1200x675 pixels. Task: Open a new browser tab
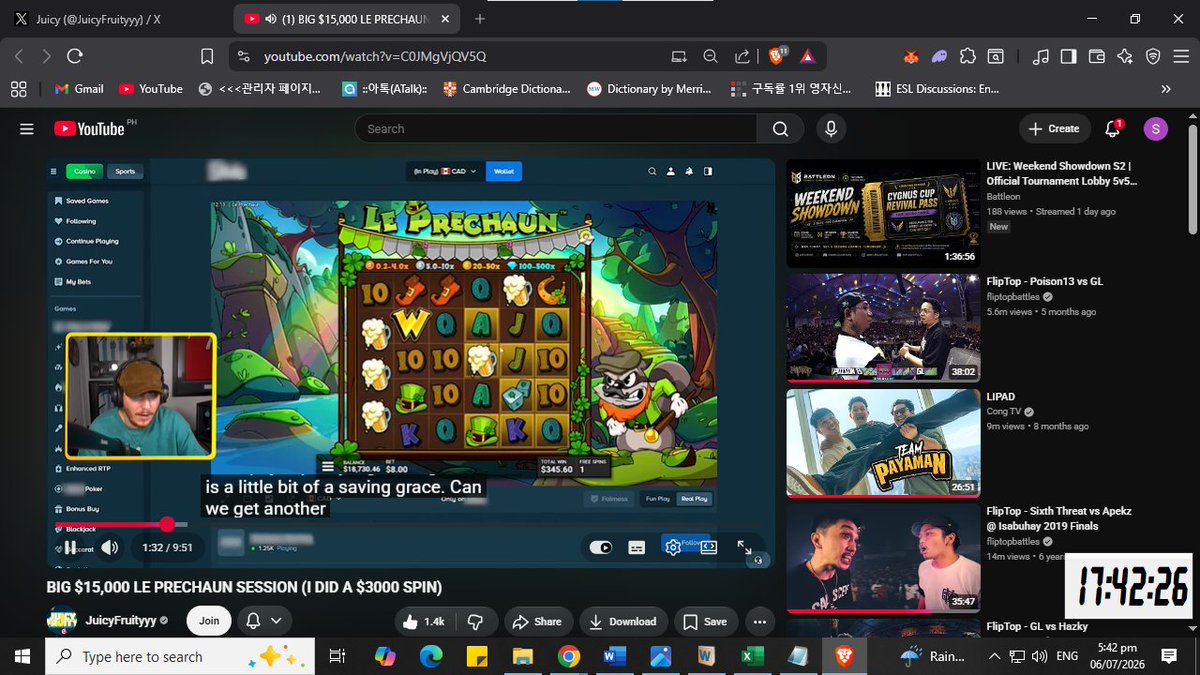pyautogui.click(x=480, y=19)
